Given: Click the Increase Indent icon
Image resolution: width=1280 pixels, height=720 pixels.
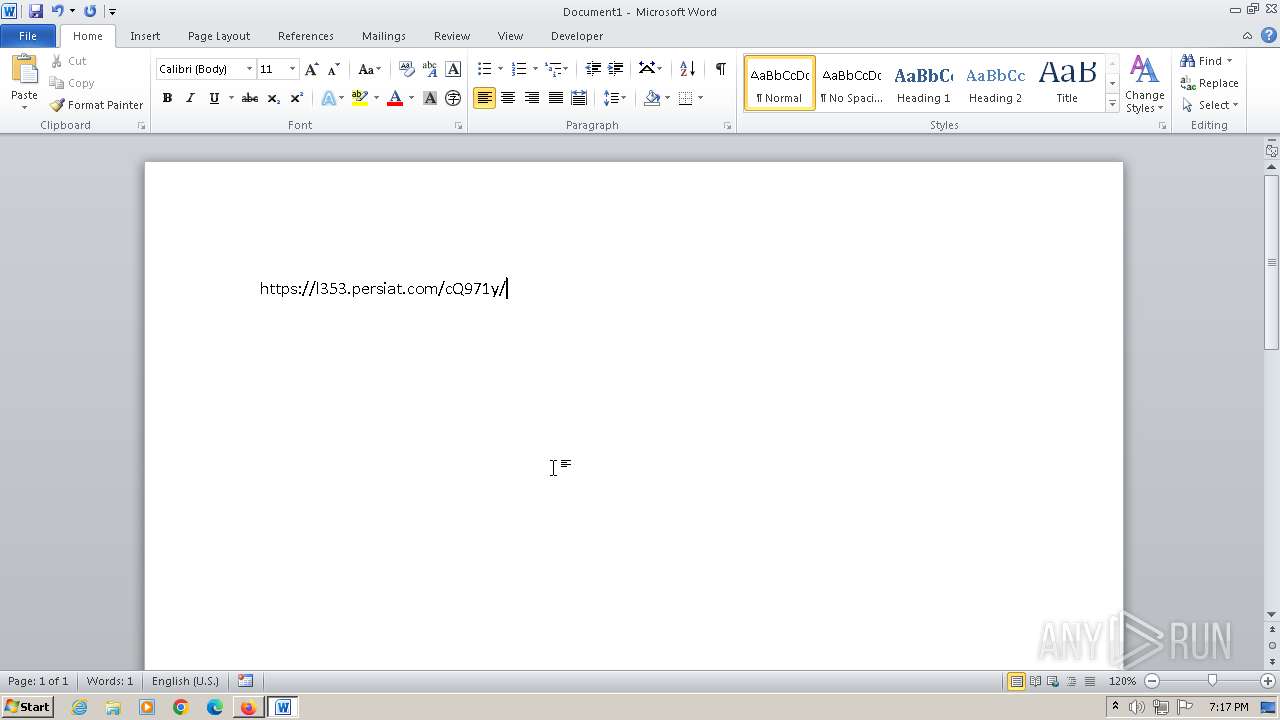Looking at the screenshot, I should 616,69.
